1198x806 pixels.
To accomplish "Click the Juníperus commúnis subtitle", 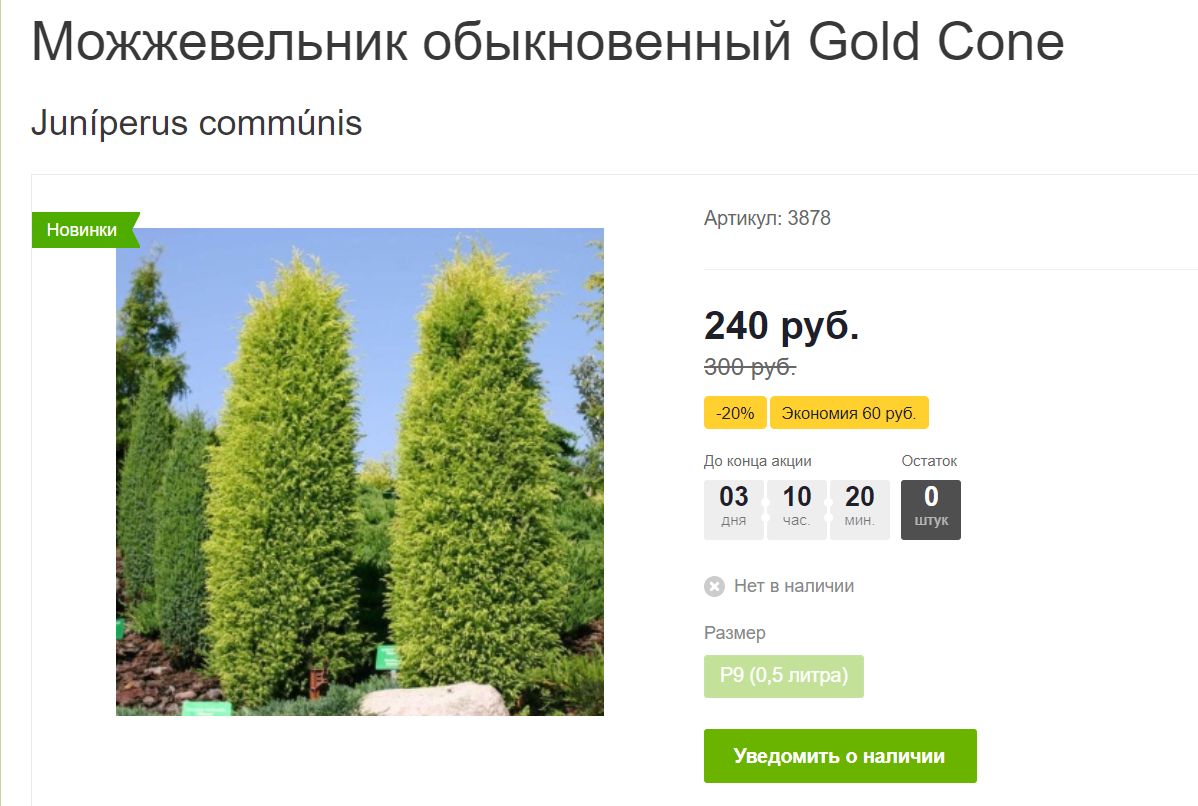I will (196, 123).
